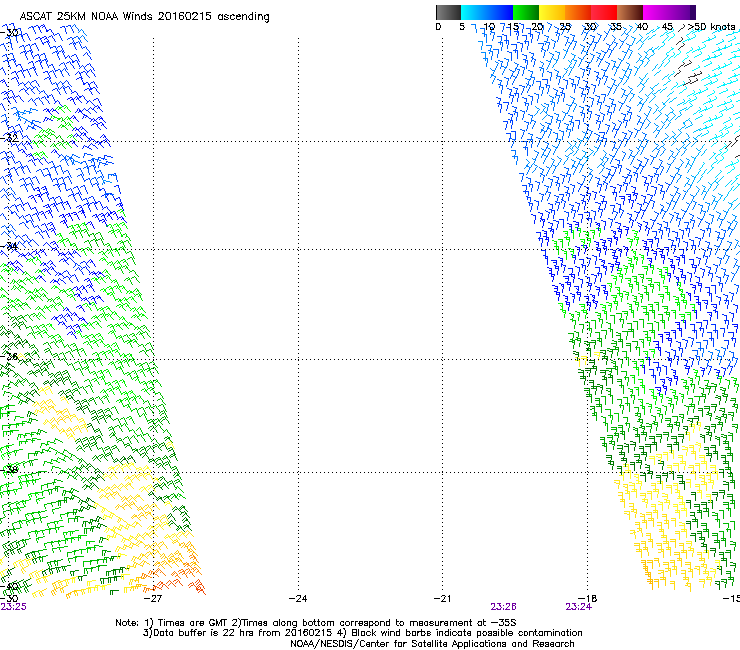Screen dimensions: 740x650
Task: Click the latitude label -36
Action: [9, 356]
